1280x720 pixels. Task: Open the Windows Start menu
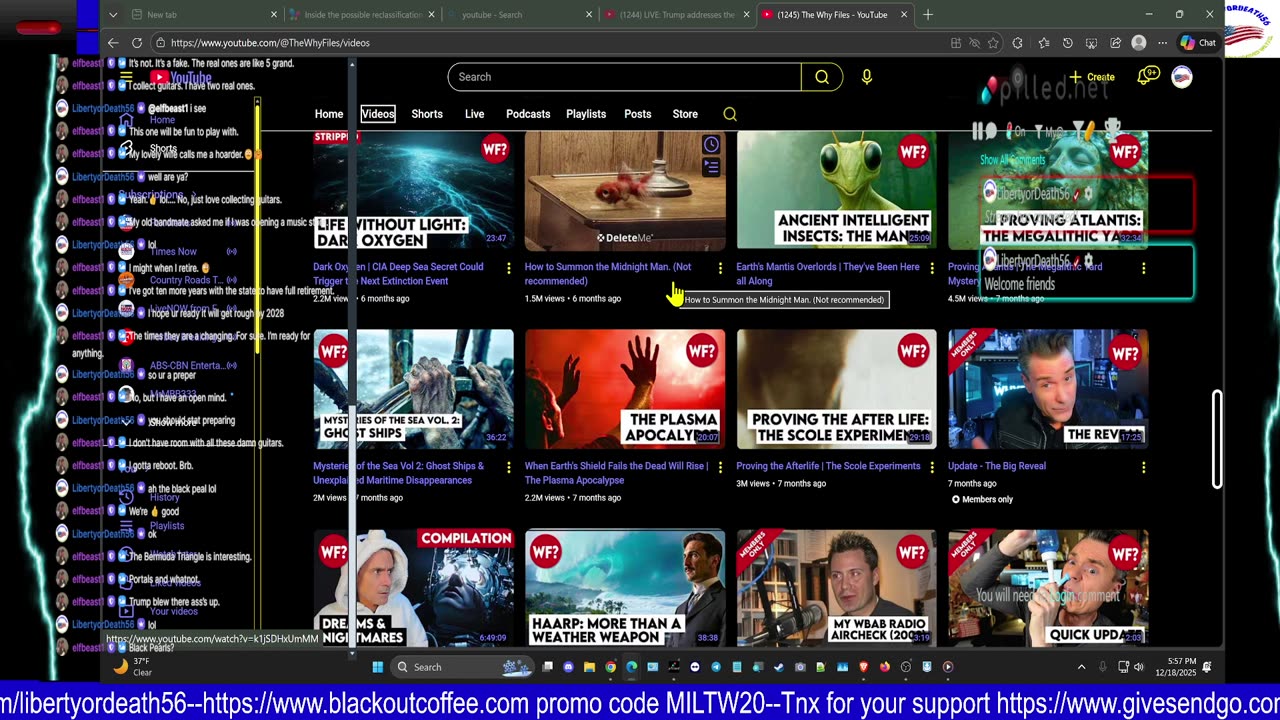pyautogui.click(x=378, y=667)
